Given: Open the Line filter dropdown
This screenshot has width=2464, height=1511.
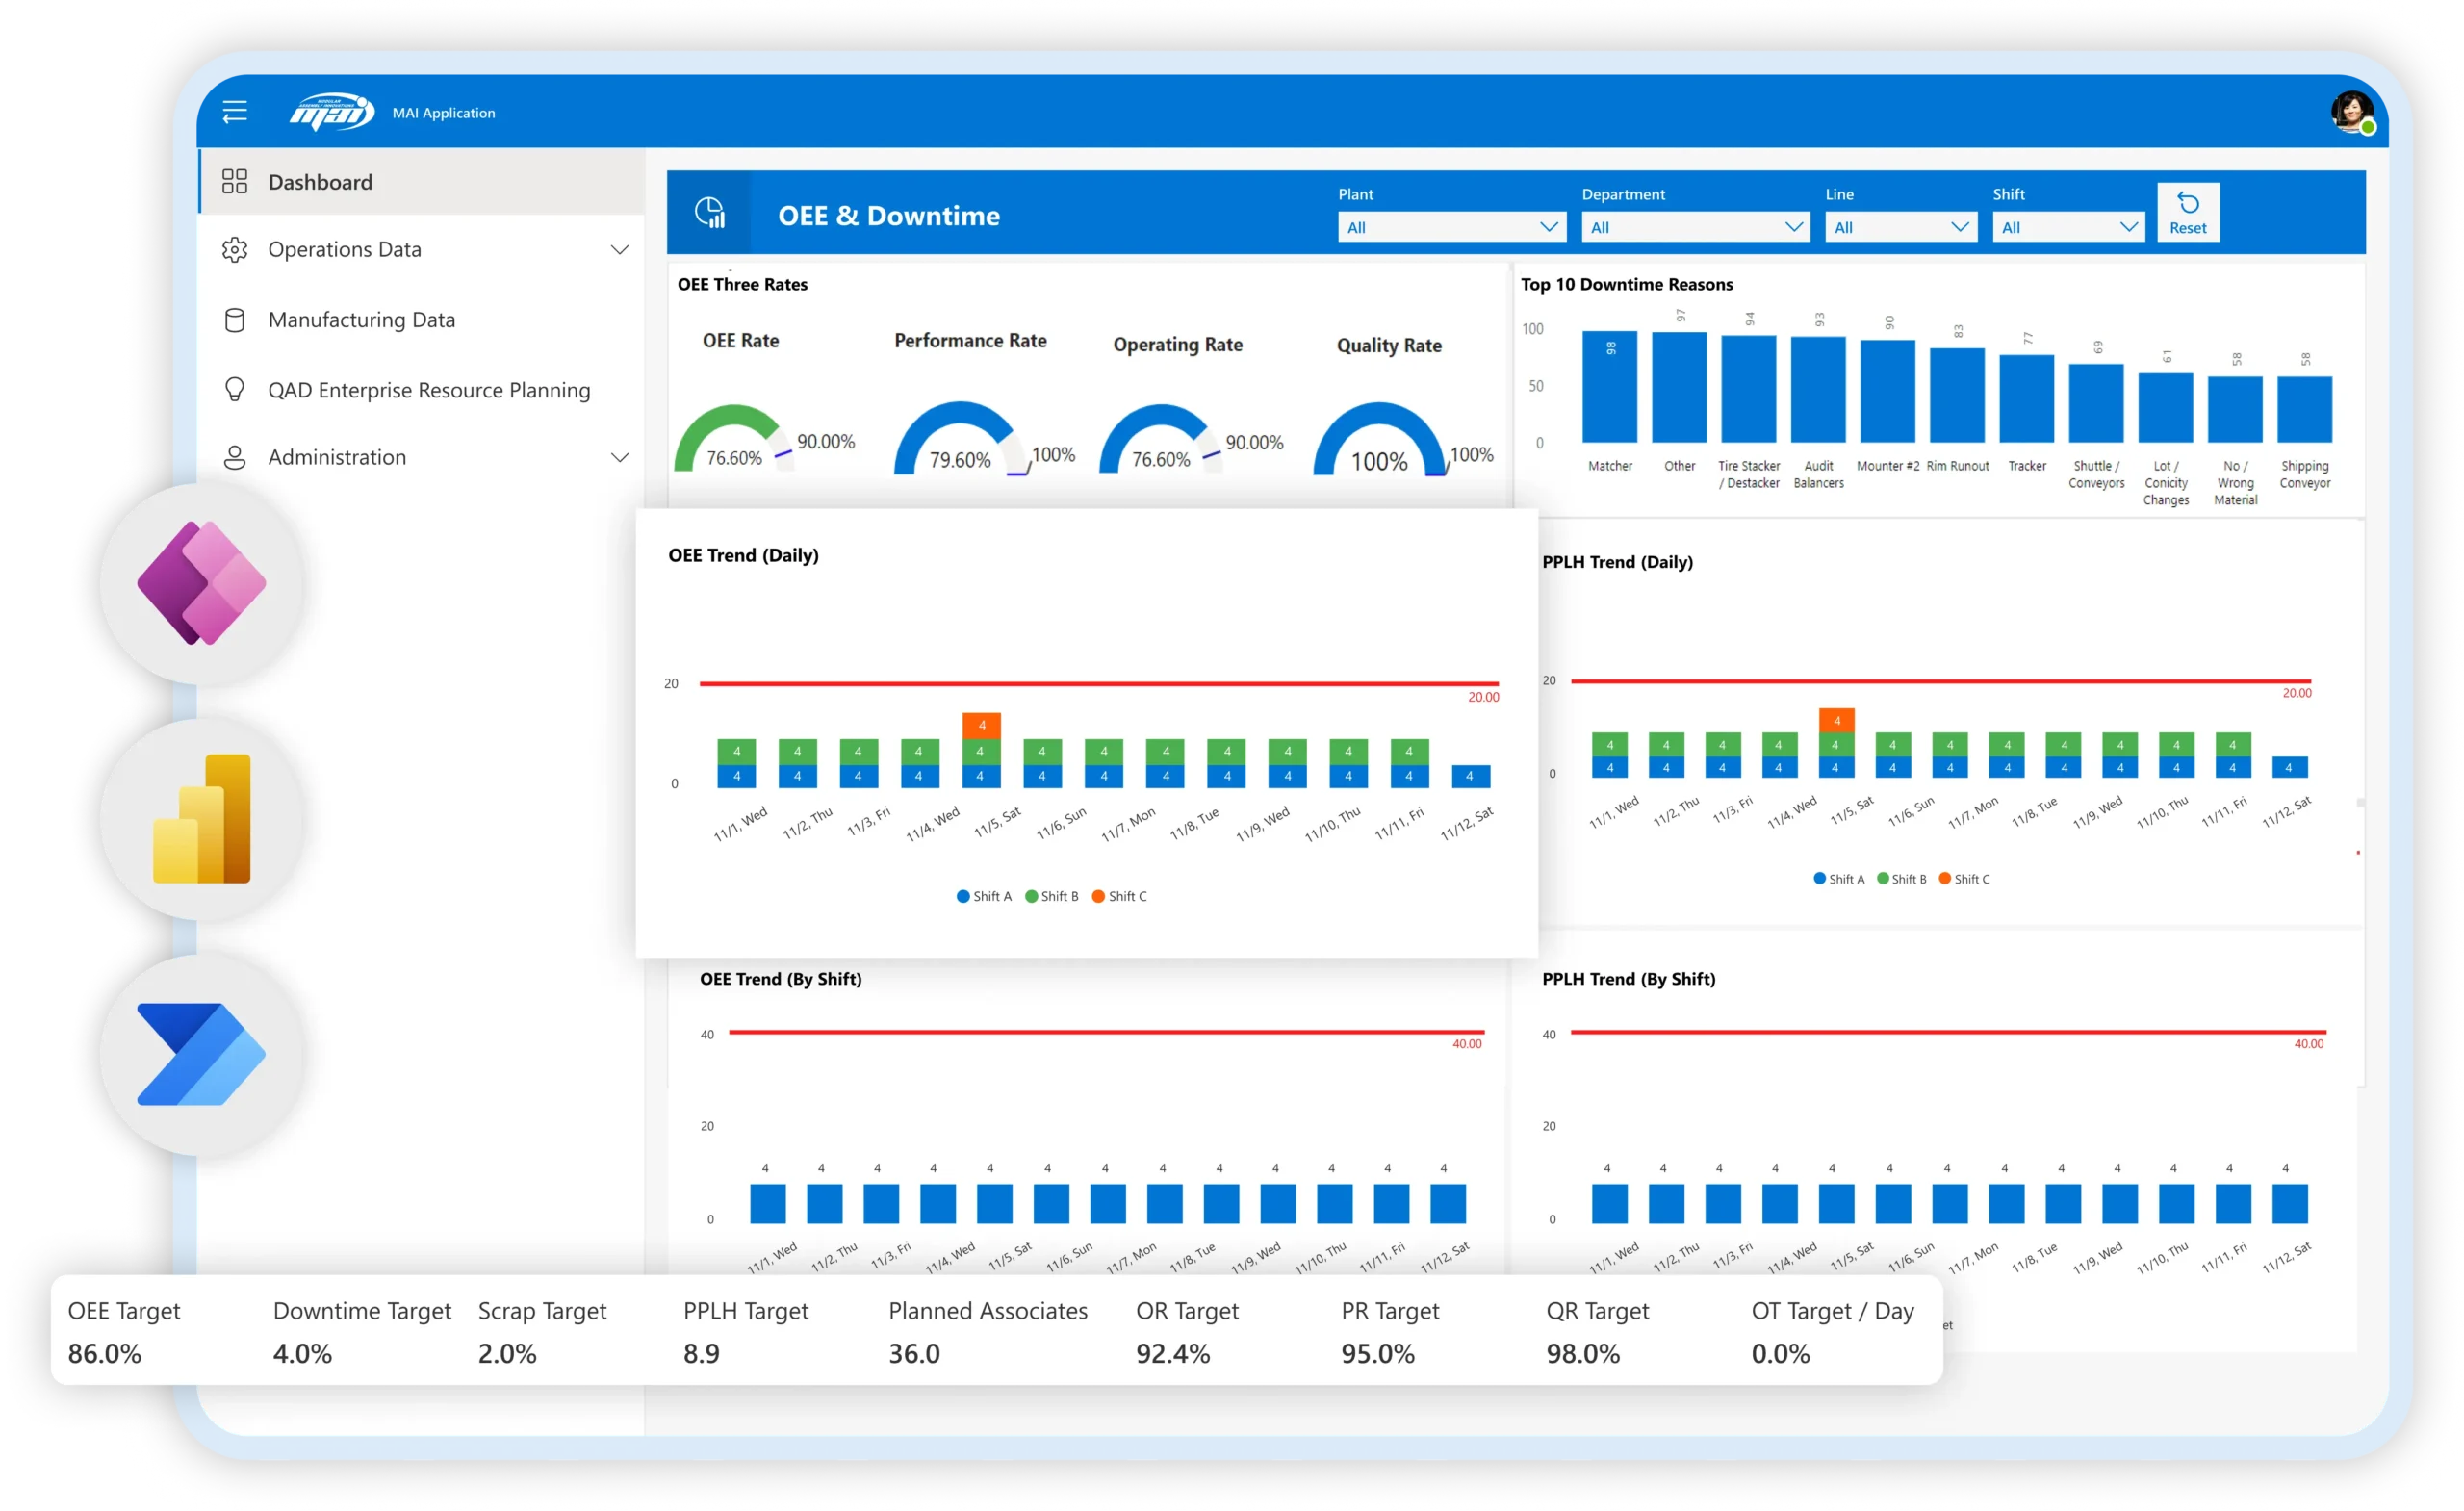Looking at the screenshot, I should [x=1901, y=227].
